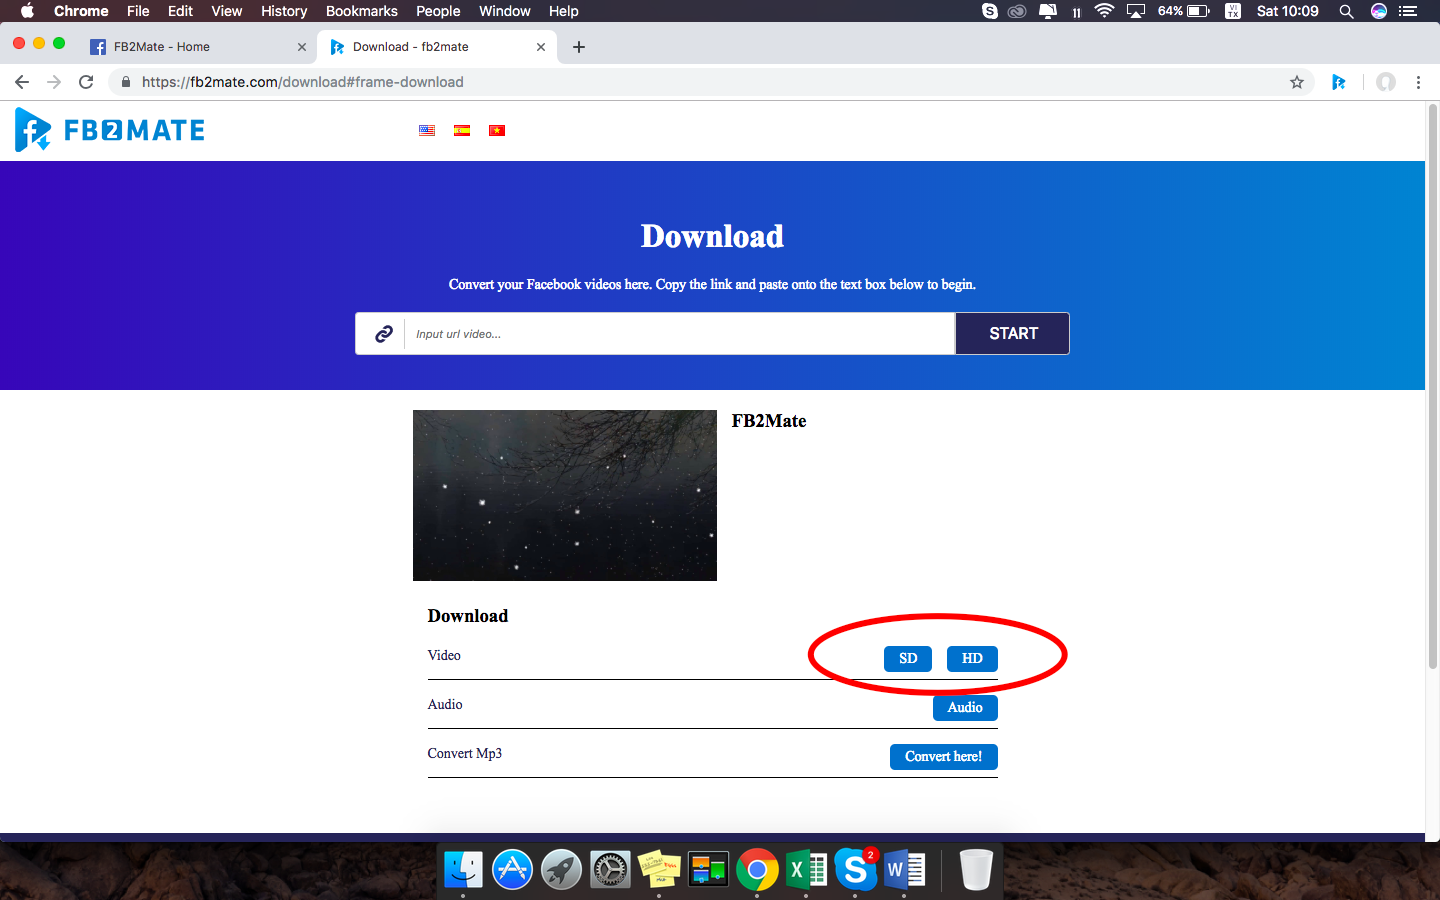The image size is (1440, 900).
Task: Switch site language to Vietnamese flag
Action: (x=497, y=130)
